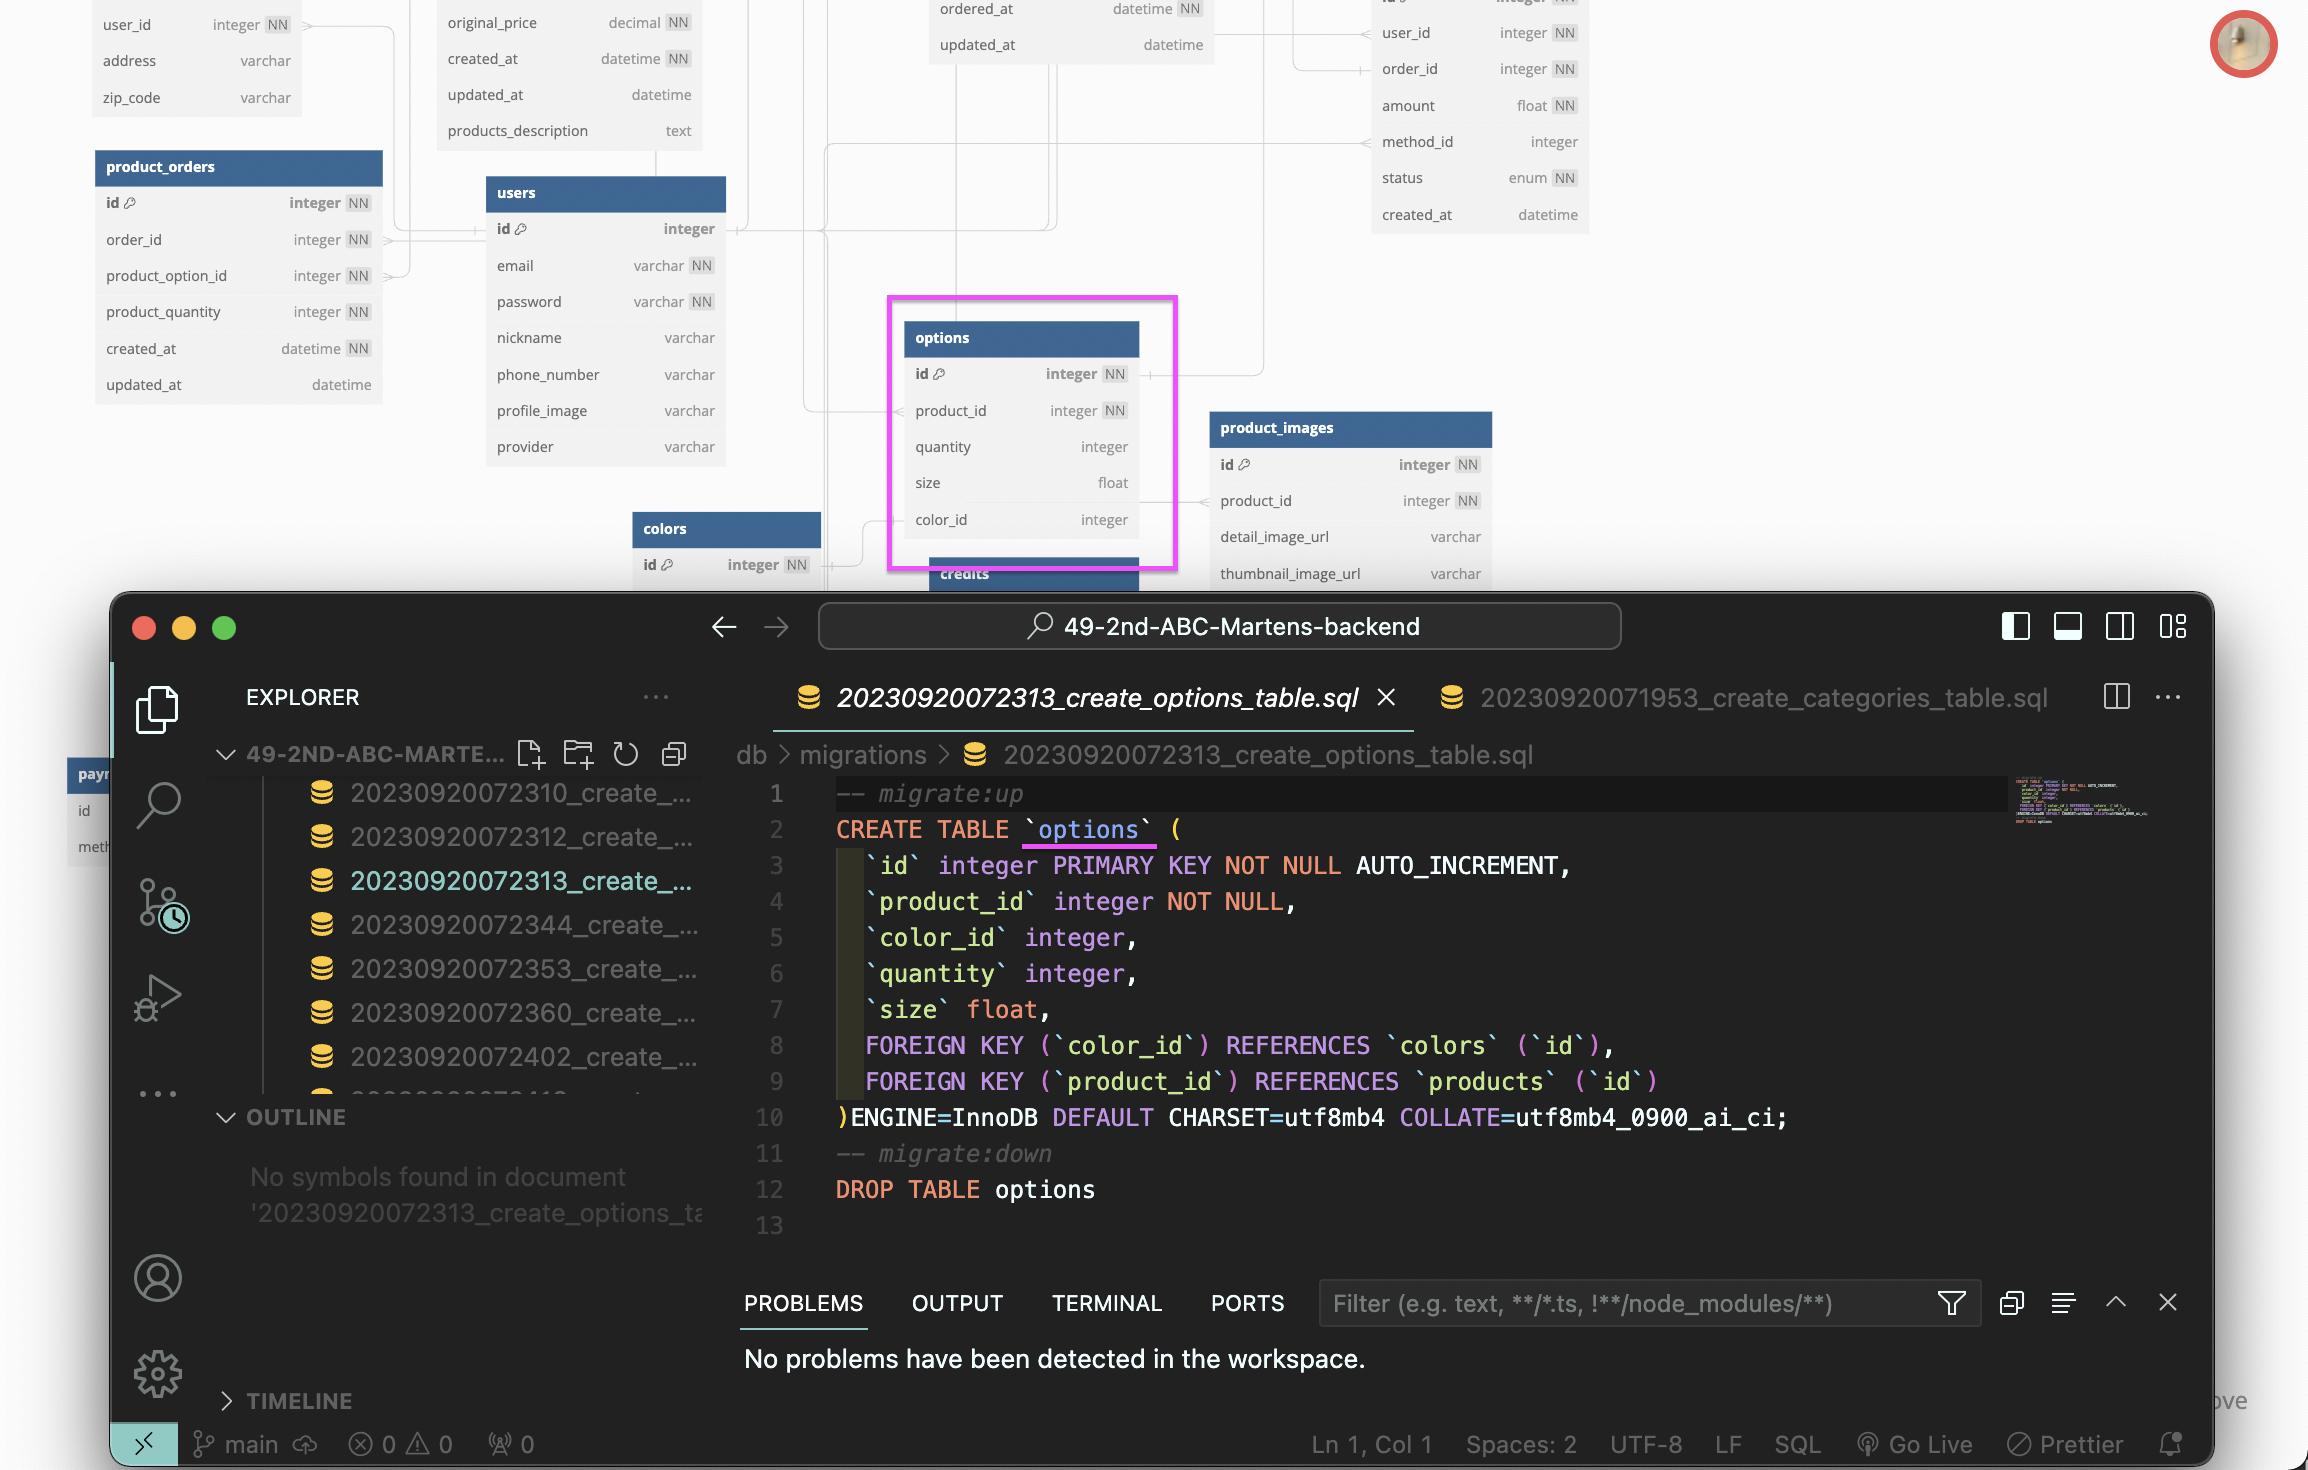
Task: Click the New File icon in Explorer
Action: (530, 754)
